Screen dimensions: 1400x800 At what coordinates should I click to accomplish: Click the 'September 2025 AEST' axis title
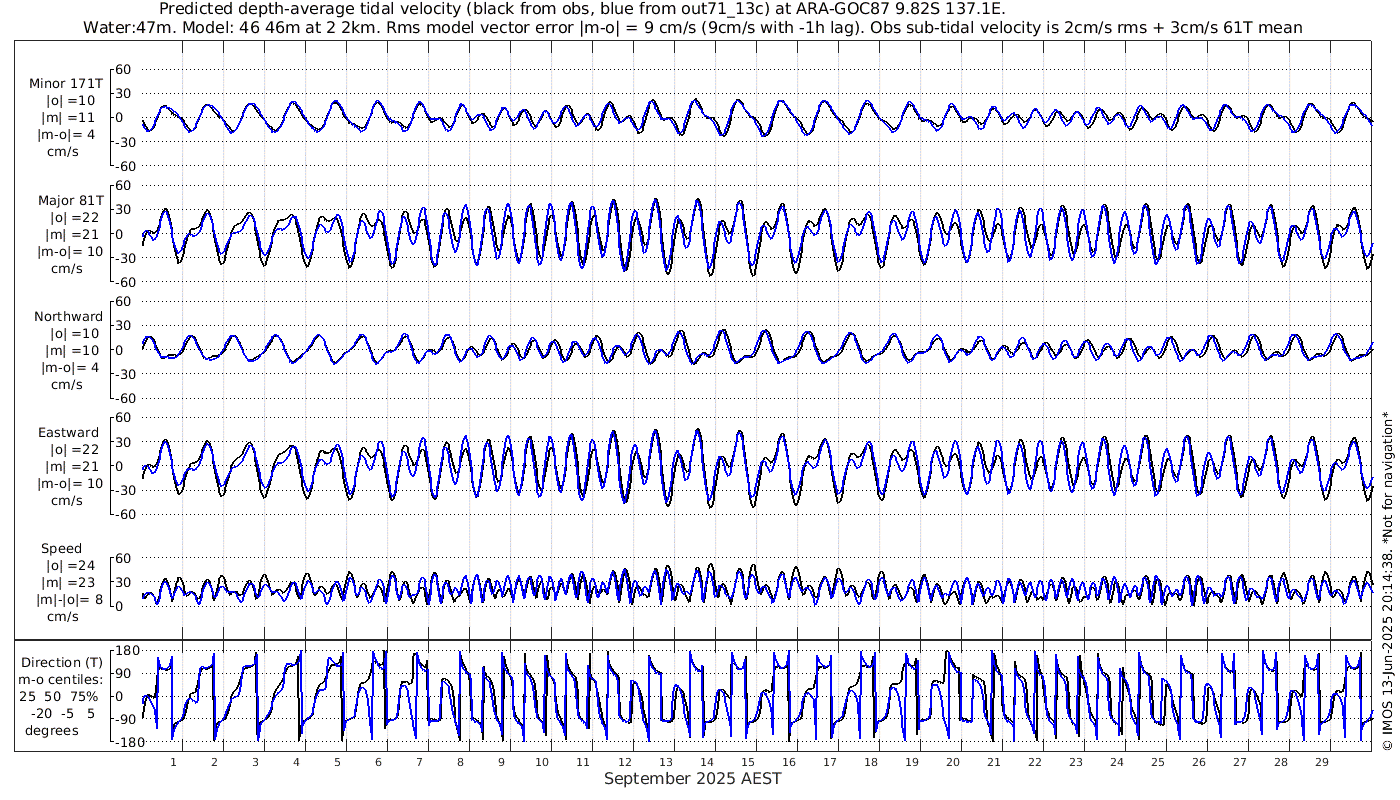[692, 779]
